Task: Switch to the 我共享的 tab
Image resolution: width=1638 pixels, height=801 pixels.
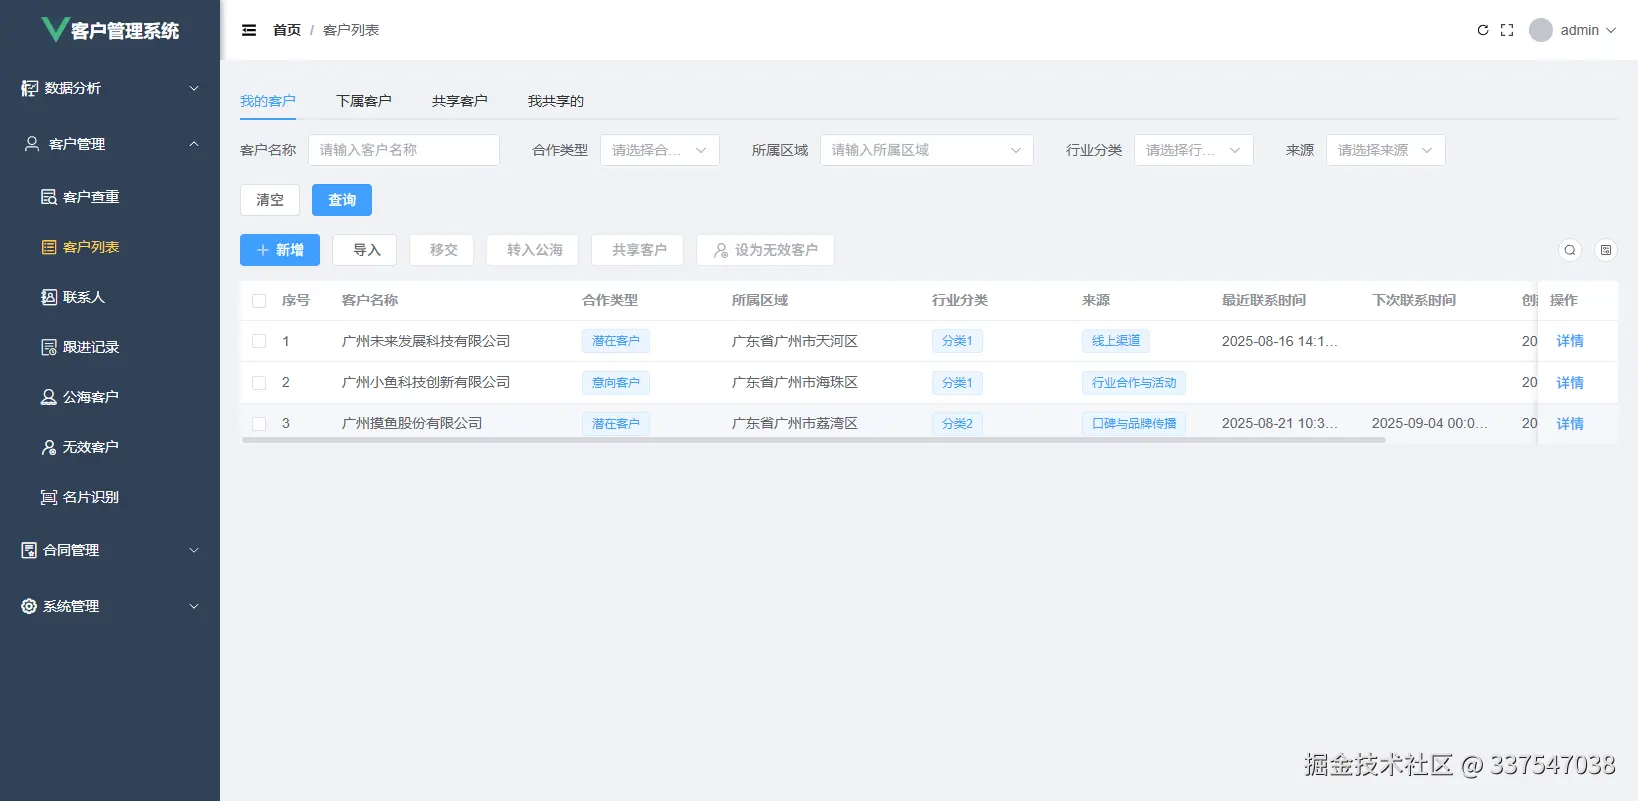Action: tap(556, 101)
